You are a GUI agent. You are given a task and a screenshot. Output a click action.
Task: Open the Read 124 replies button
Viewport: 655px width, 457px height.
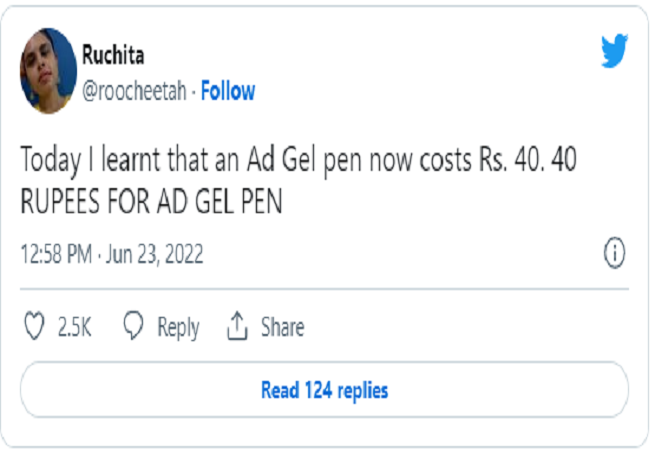point(325,390)
